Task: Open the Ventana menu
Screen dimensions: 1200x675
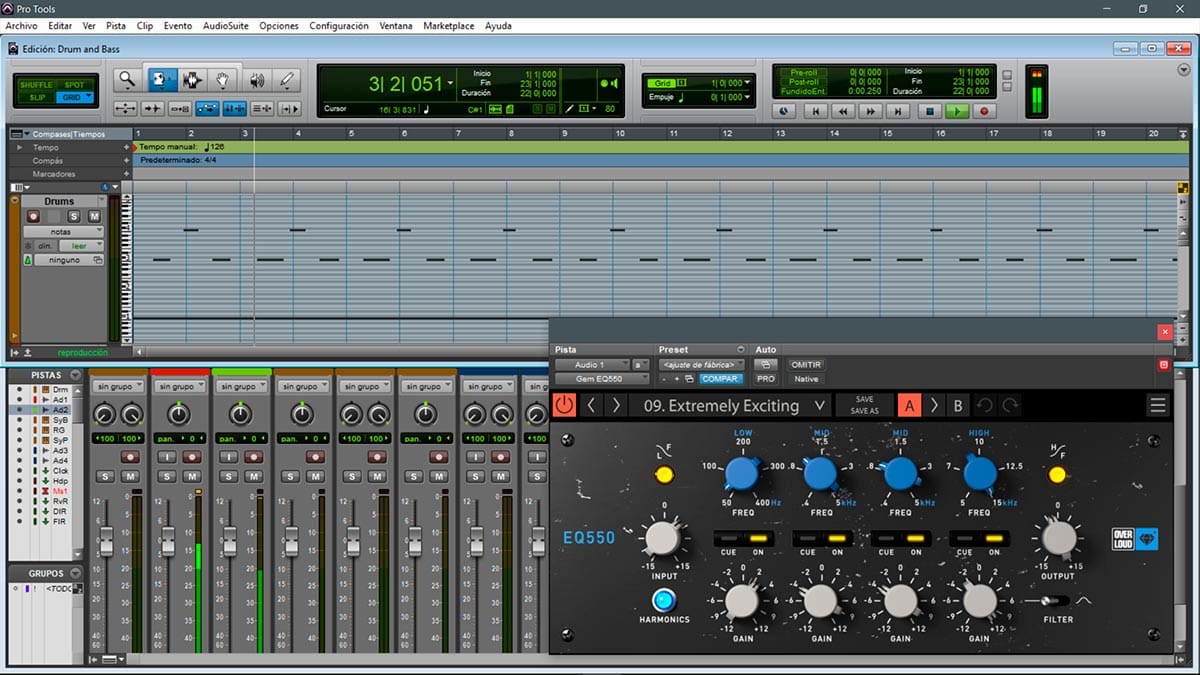Action: [396, 25]
